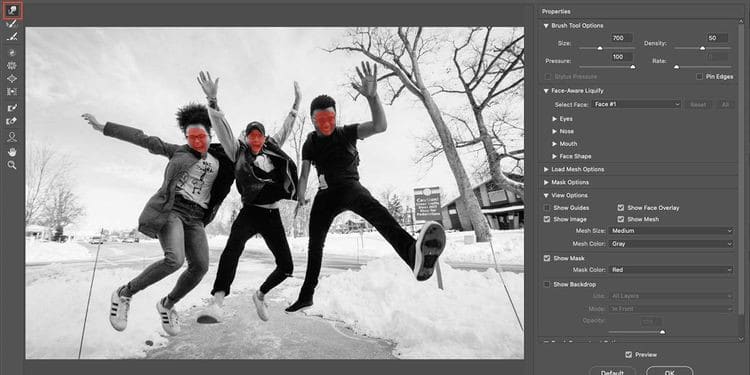The height and width of the screenshot is (375, 750).
Task: Select the Reconstruct tool
Action: 12,24
